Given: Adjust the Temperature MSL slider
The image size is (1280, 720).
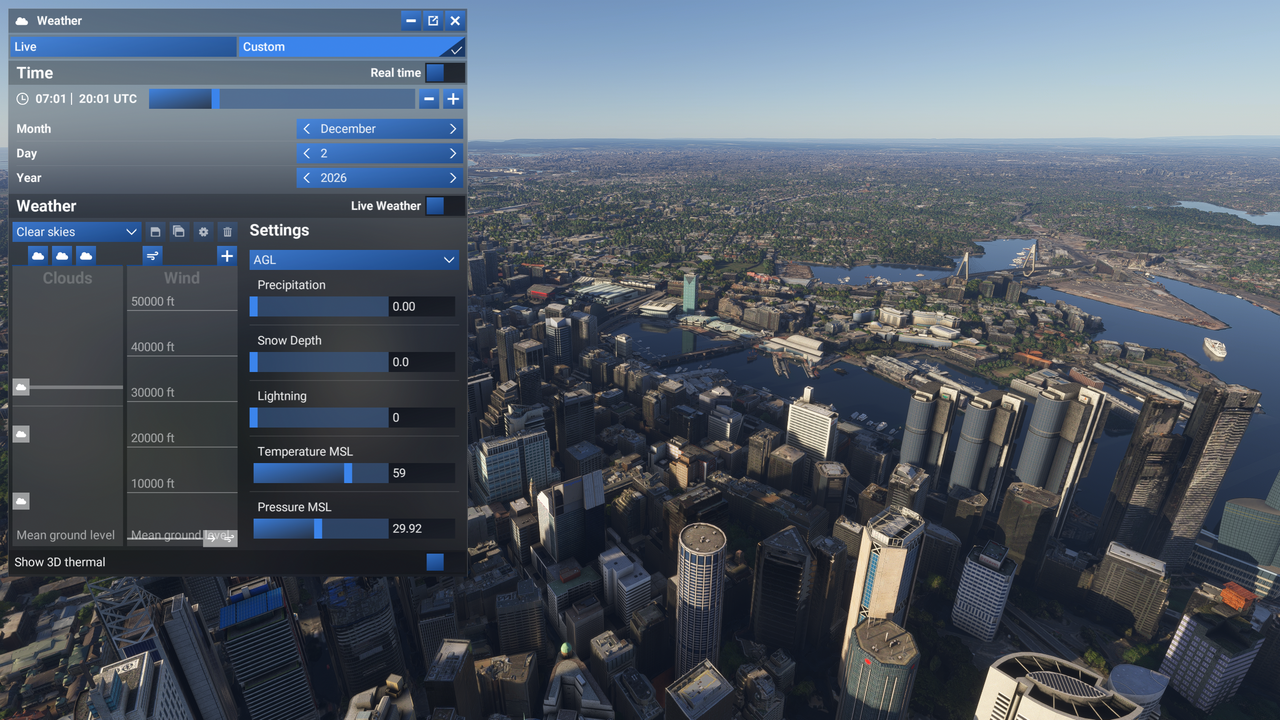Looking at the screenshot, I should (x=319, y=473).
